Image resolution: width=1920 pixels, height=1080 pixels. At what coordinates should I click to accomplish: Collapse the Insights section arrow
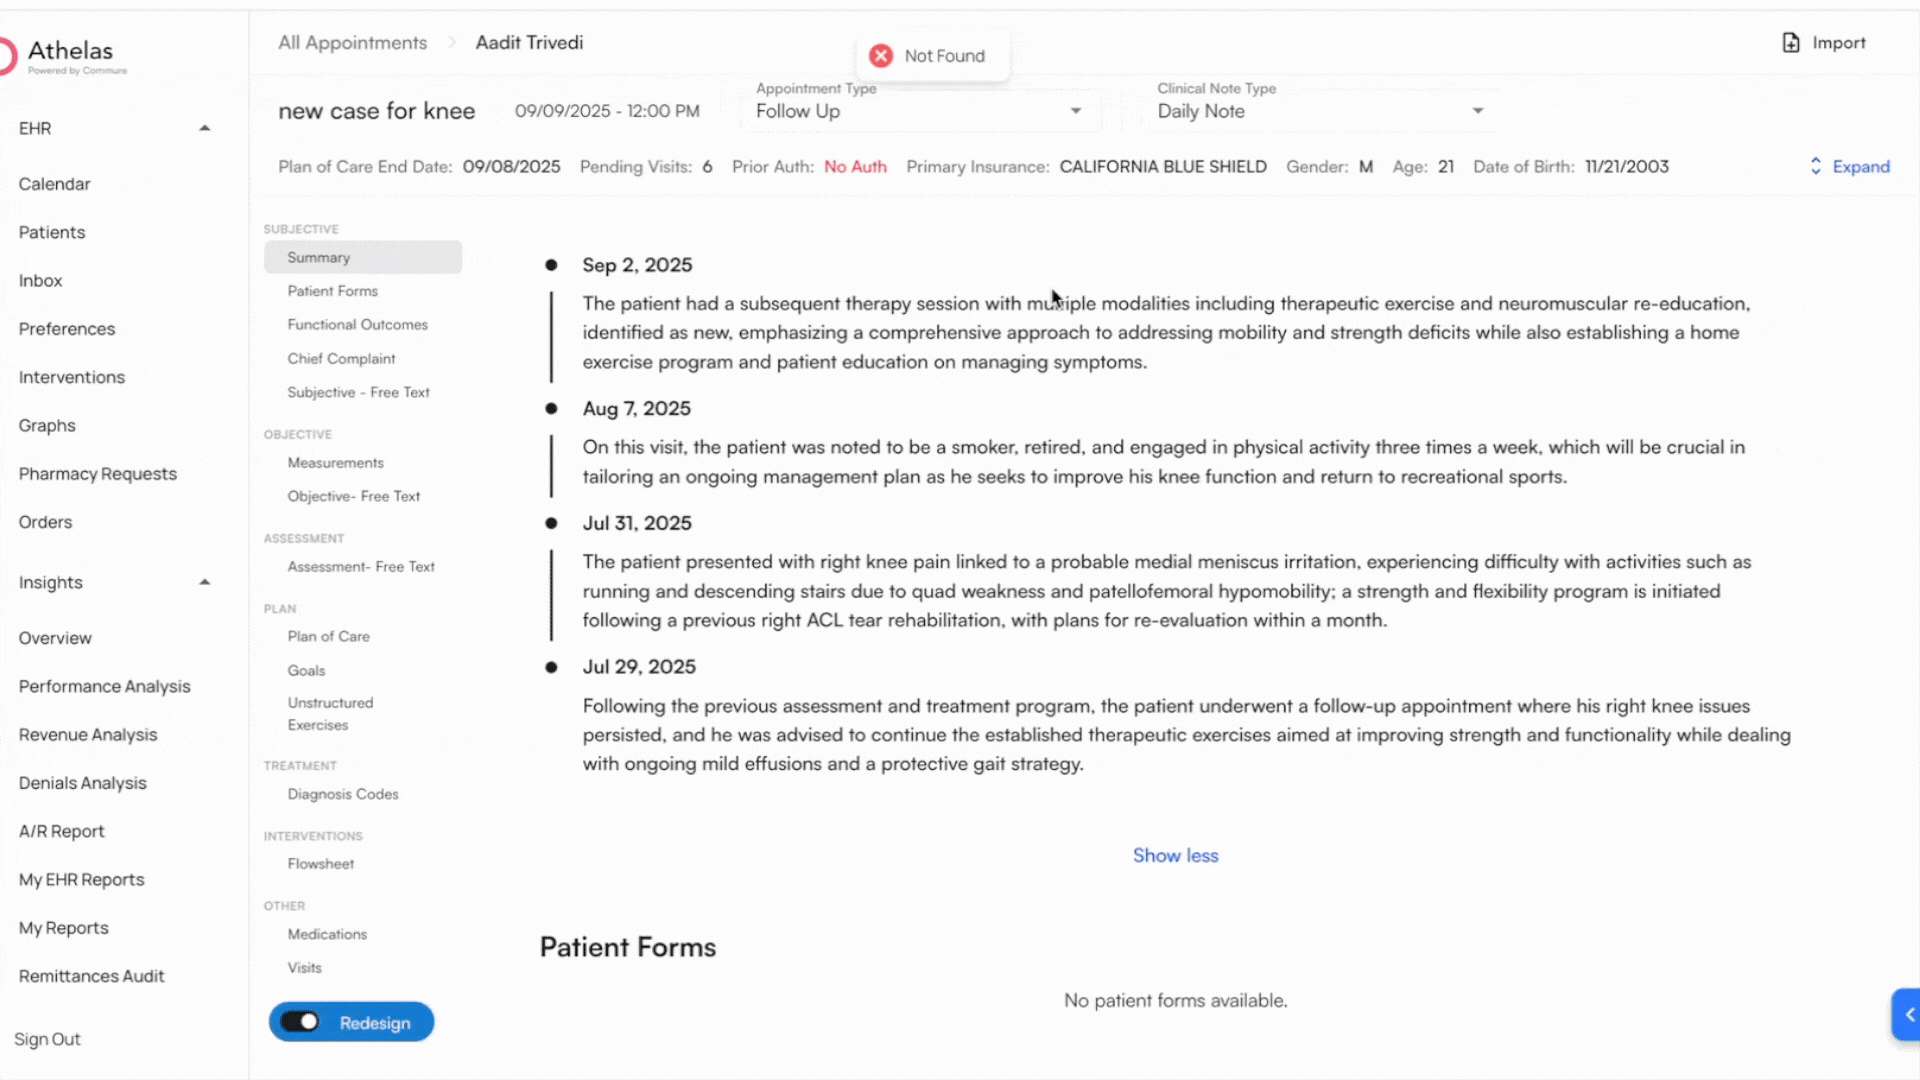point(204,582)
